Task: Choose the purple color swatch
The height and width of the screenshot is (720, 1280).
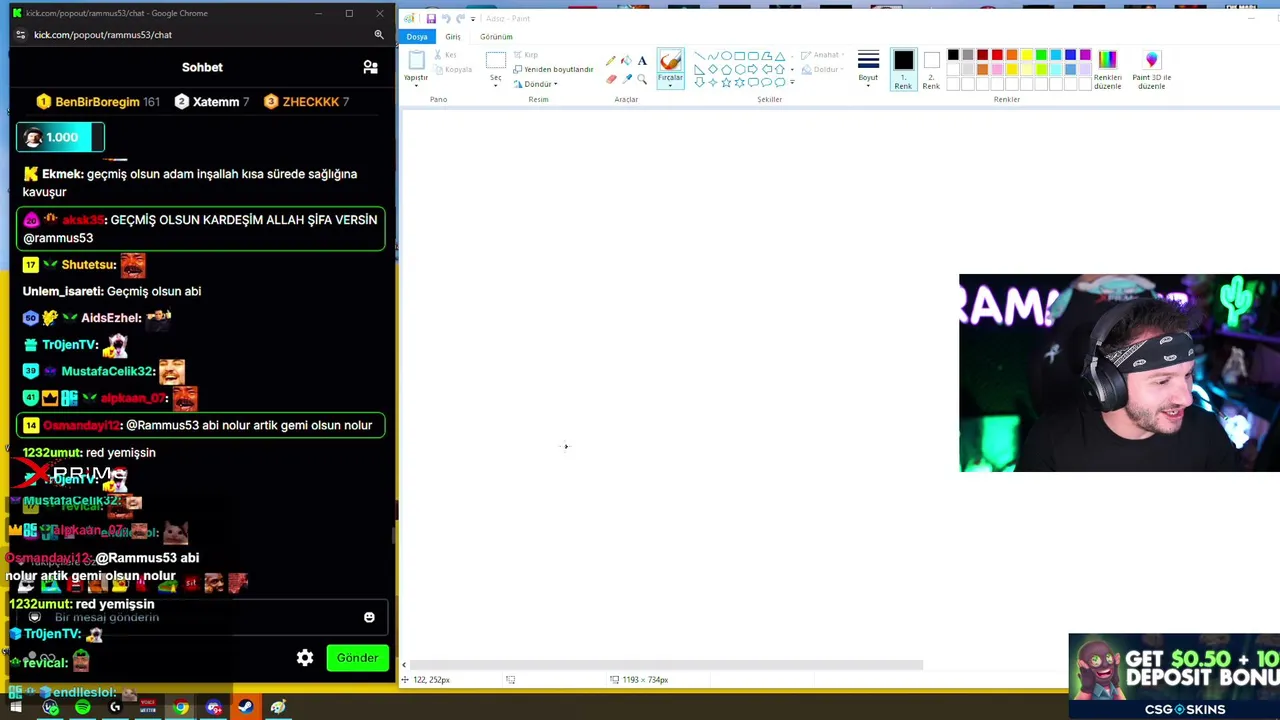Action: 1085,55
